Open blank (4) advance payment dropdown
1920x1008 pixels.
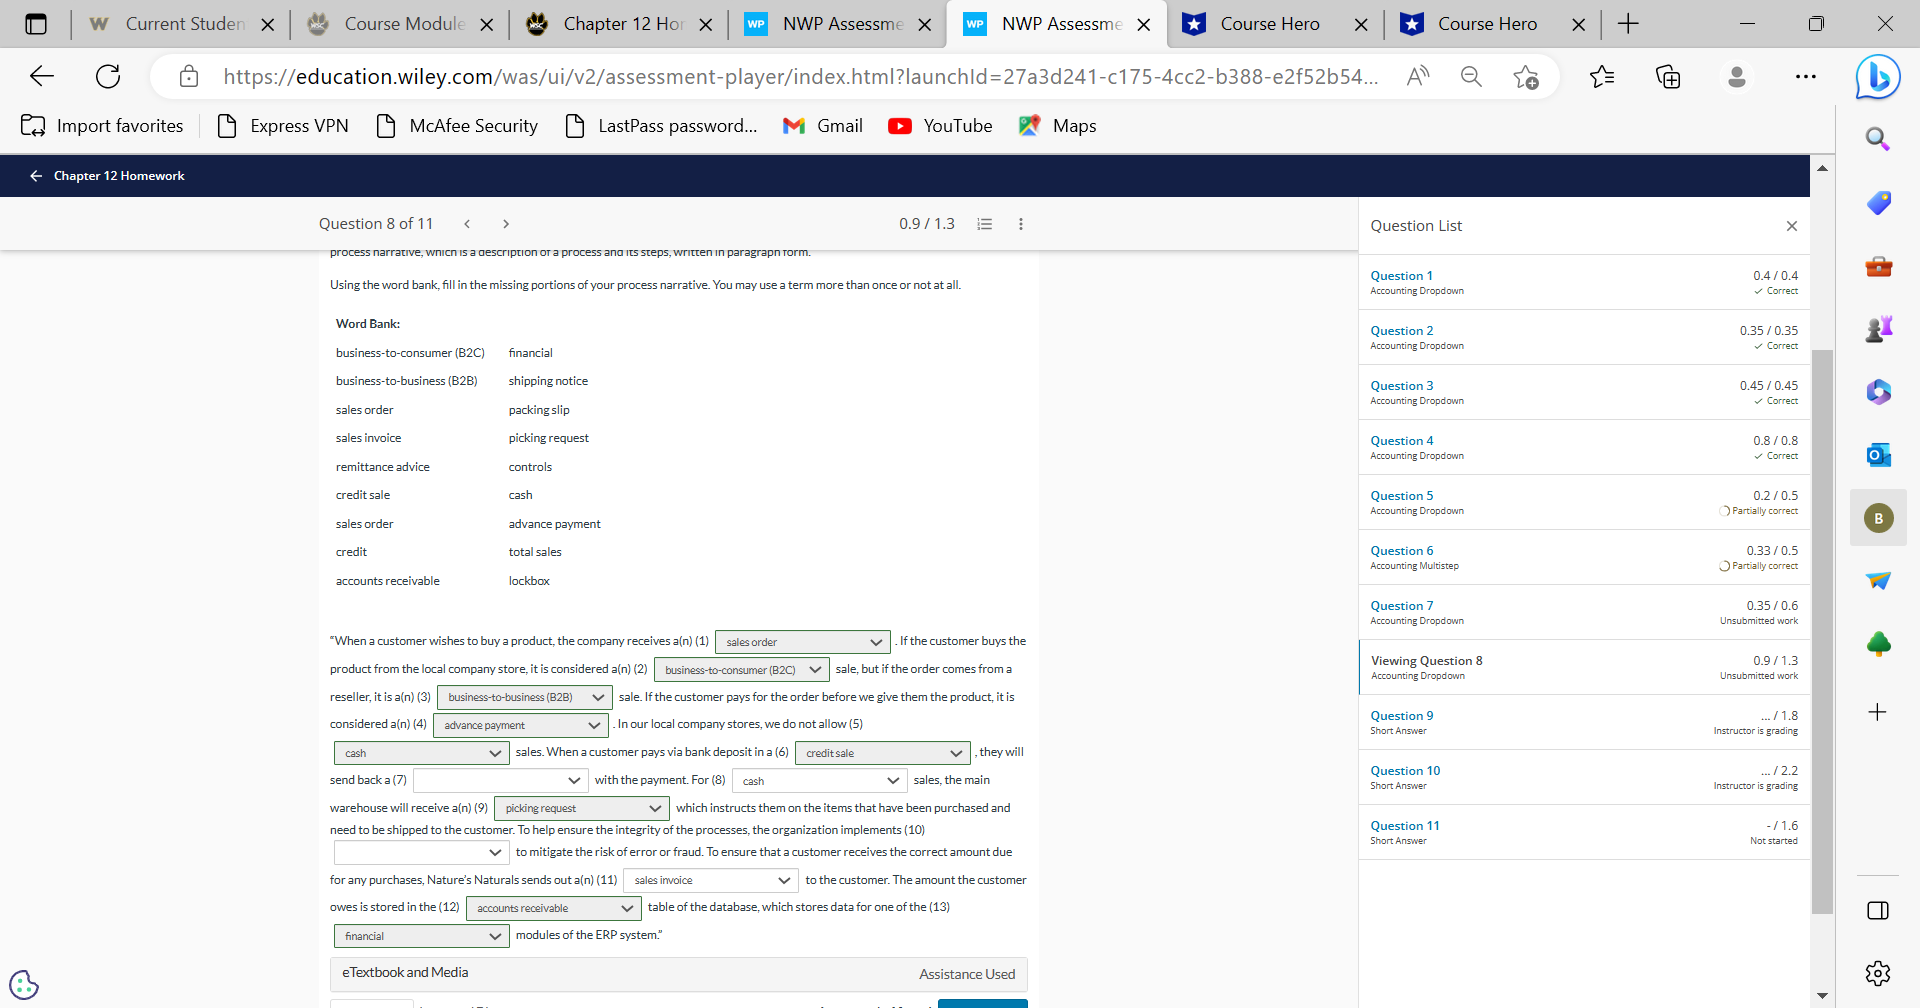[x=521, y=725]
